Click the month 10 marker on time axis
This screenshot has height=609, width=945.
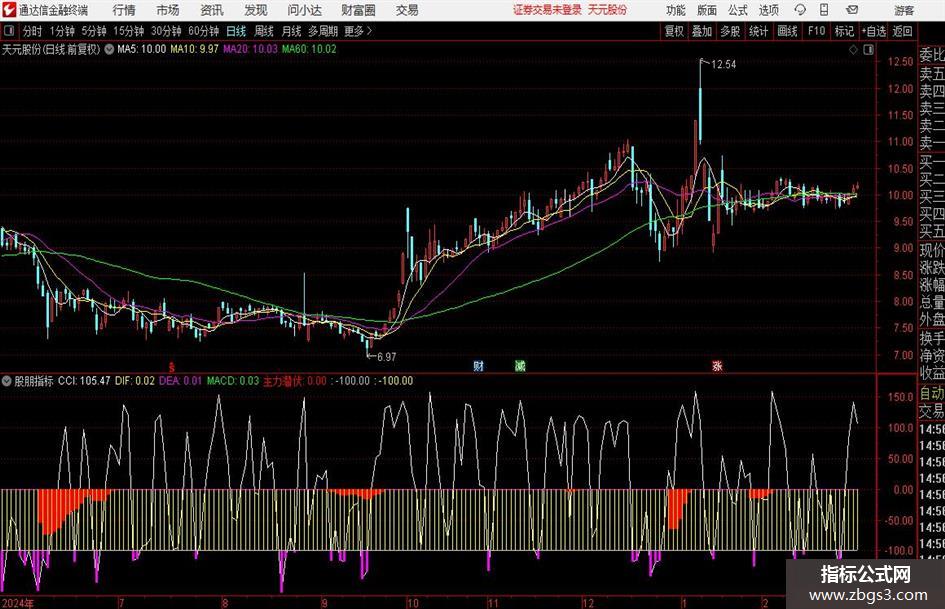(413, 603)
